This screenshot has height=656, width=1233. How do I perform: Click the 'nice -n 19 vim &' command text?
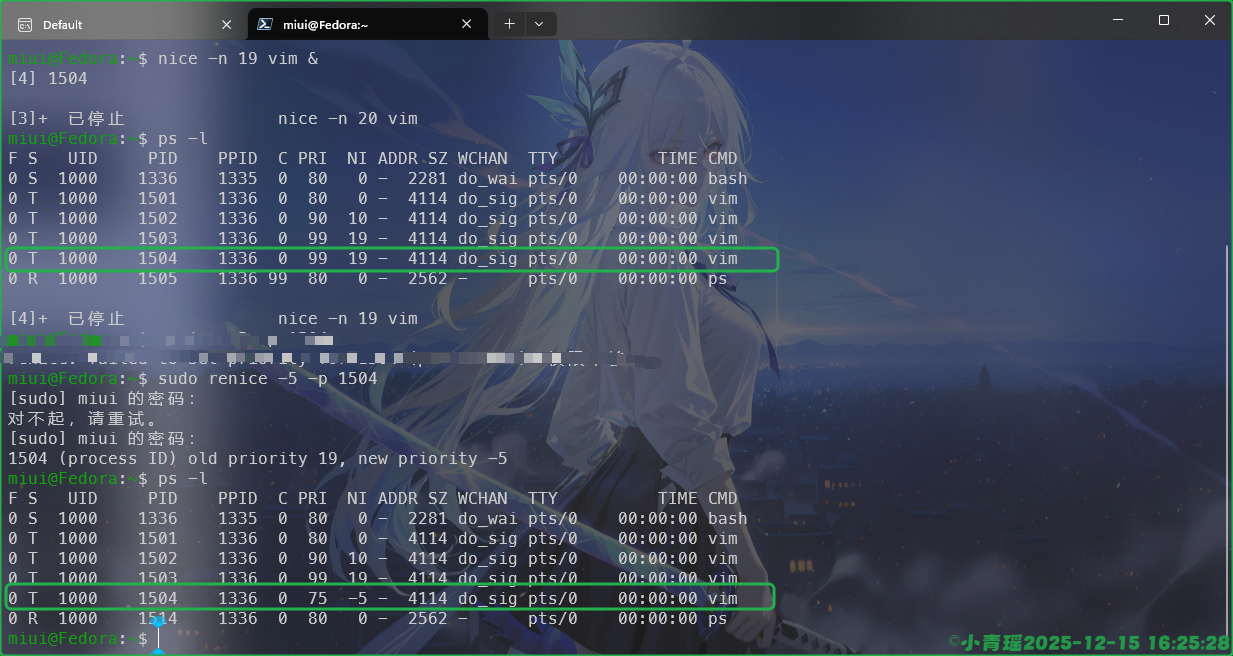[x=238, y=59]
